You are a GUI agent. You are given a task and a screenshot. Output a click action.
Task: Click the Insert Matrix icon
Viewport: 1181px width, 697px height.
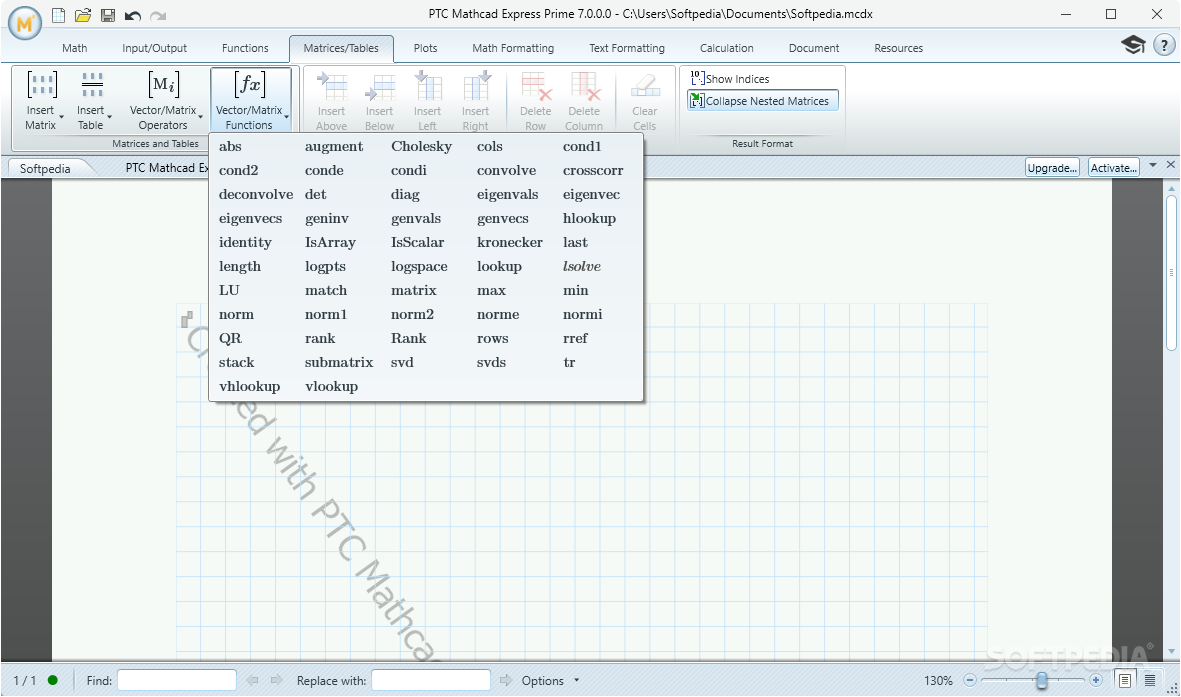[42, 84]
